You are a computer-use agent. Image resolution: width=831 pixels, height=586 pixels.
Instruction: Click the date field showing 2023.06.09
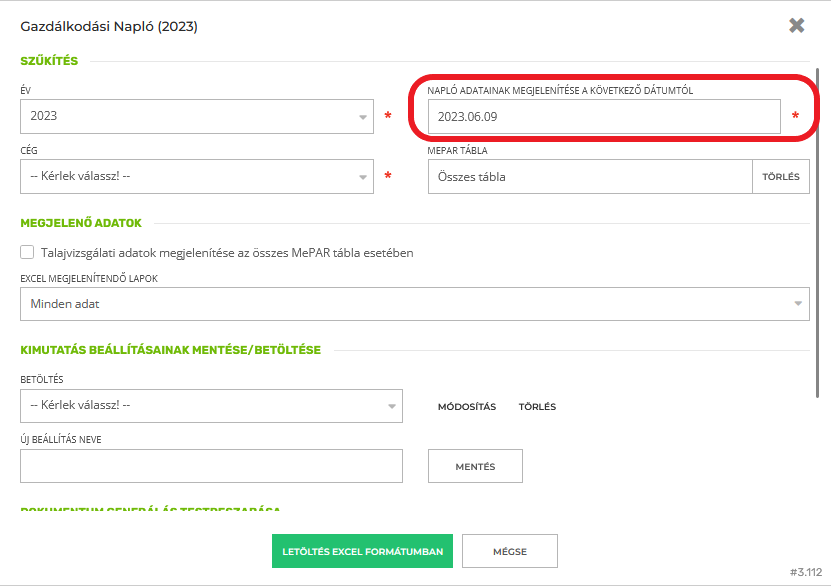603,117
